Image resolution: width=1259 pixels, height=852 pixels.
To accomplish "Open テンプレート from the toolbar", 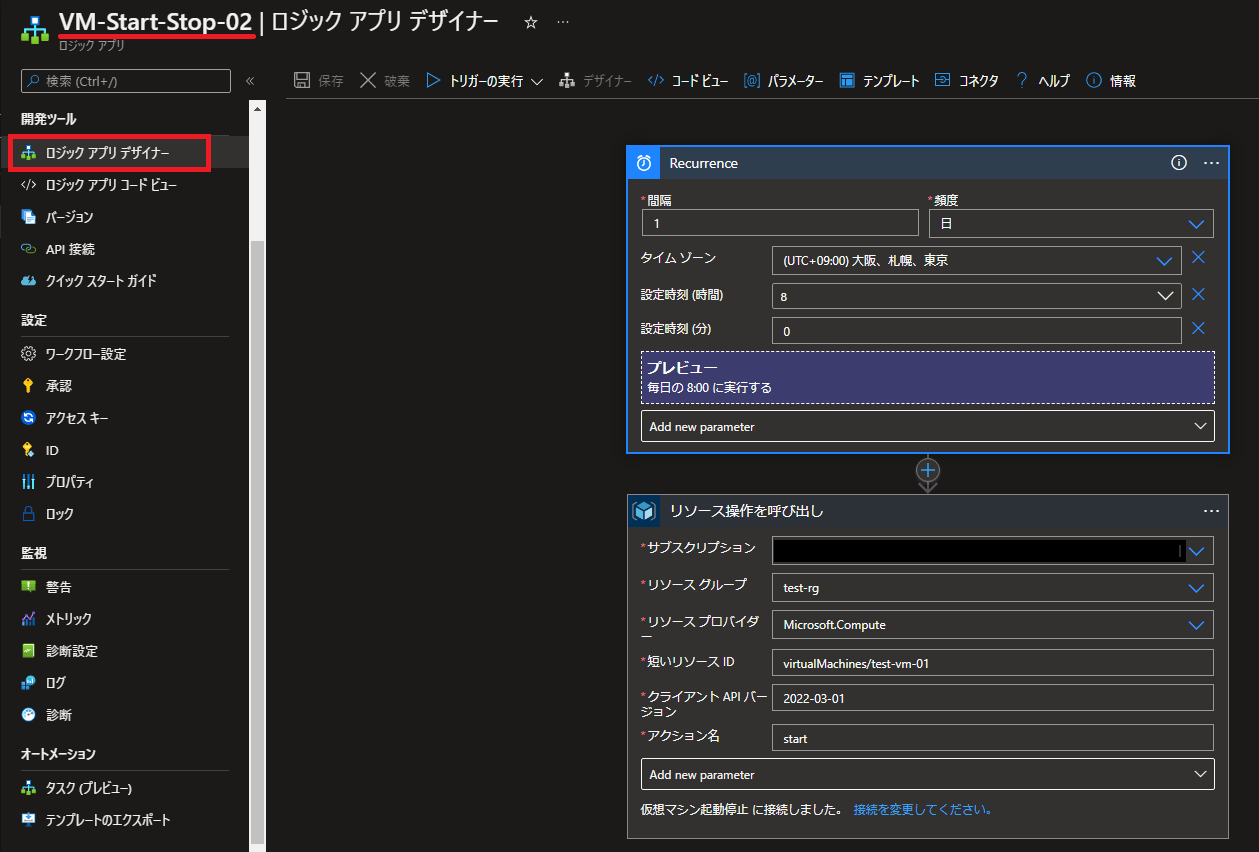I will coord(879,81).
